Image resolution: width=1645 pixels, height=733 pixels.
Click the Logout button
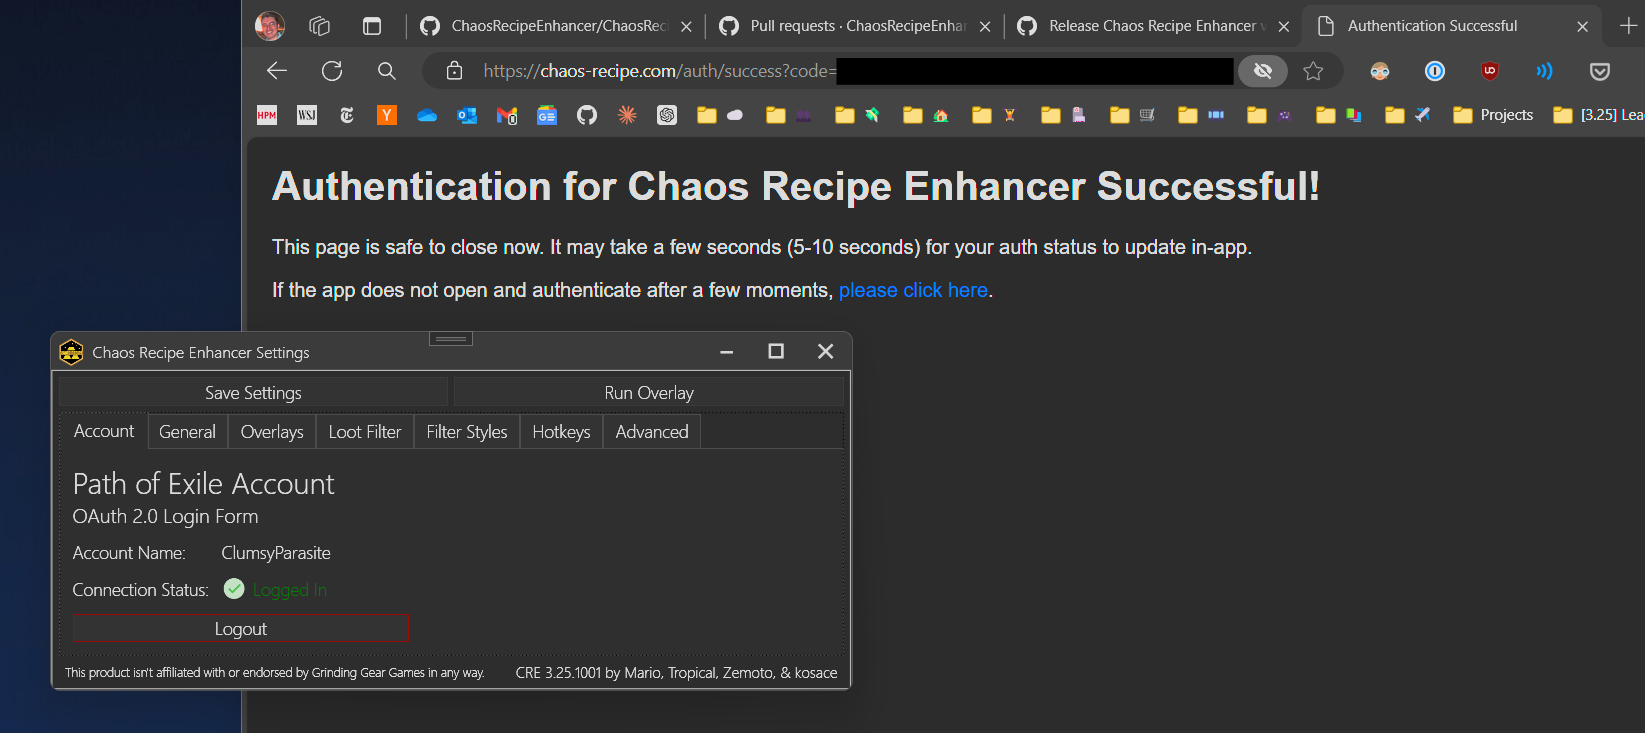click(241, 629)
